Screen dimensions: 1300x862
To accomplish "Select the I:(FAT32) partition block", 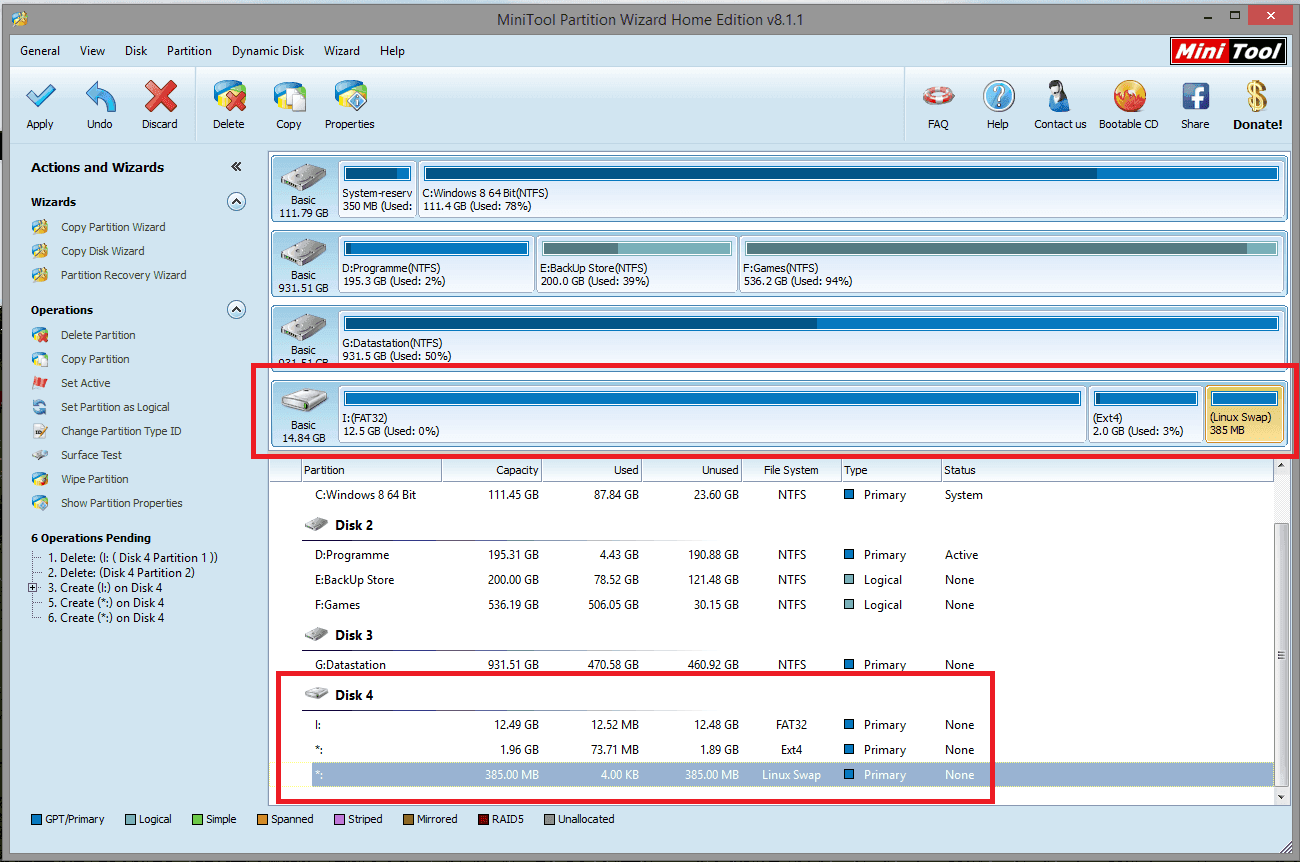I will 712,414.
